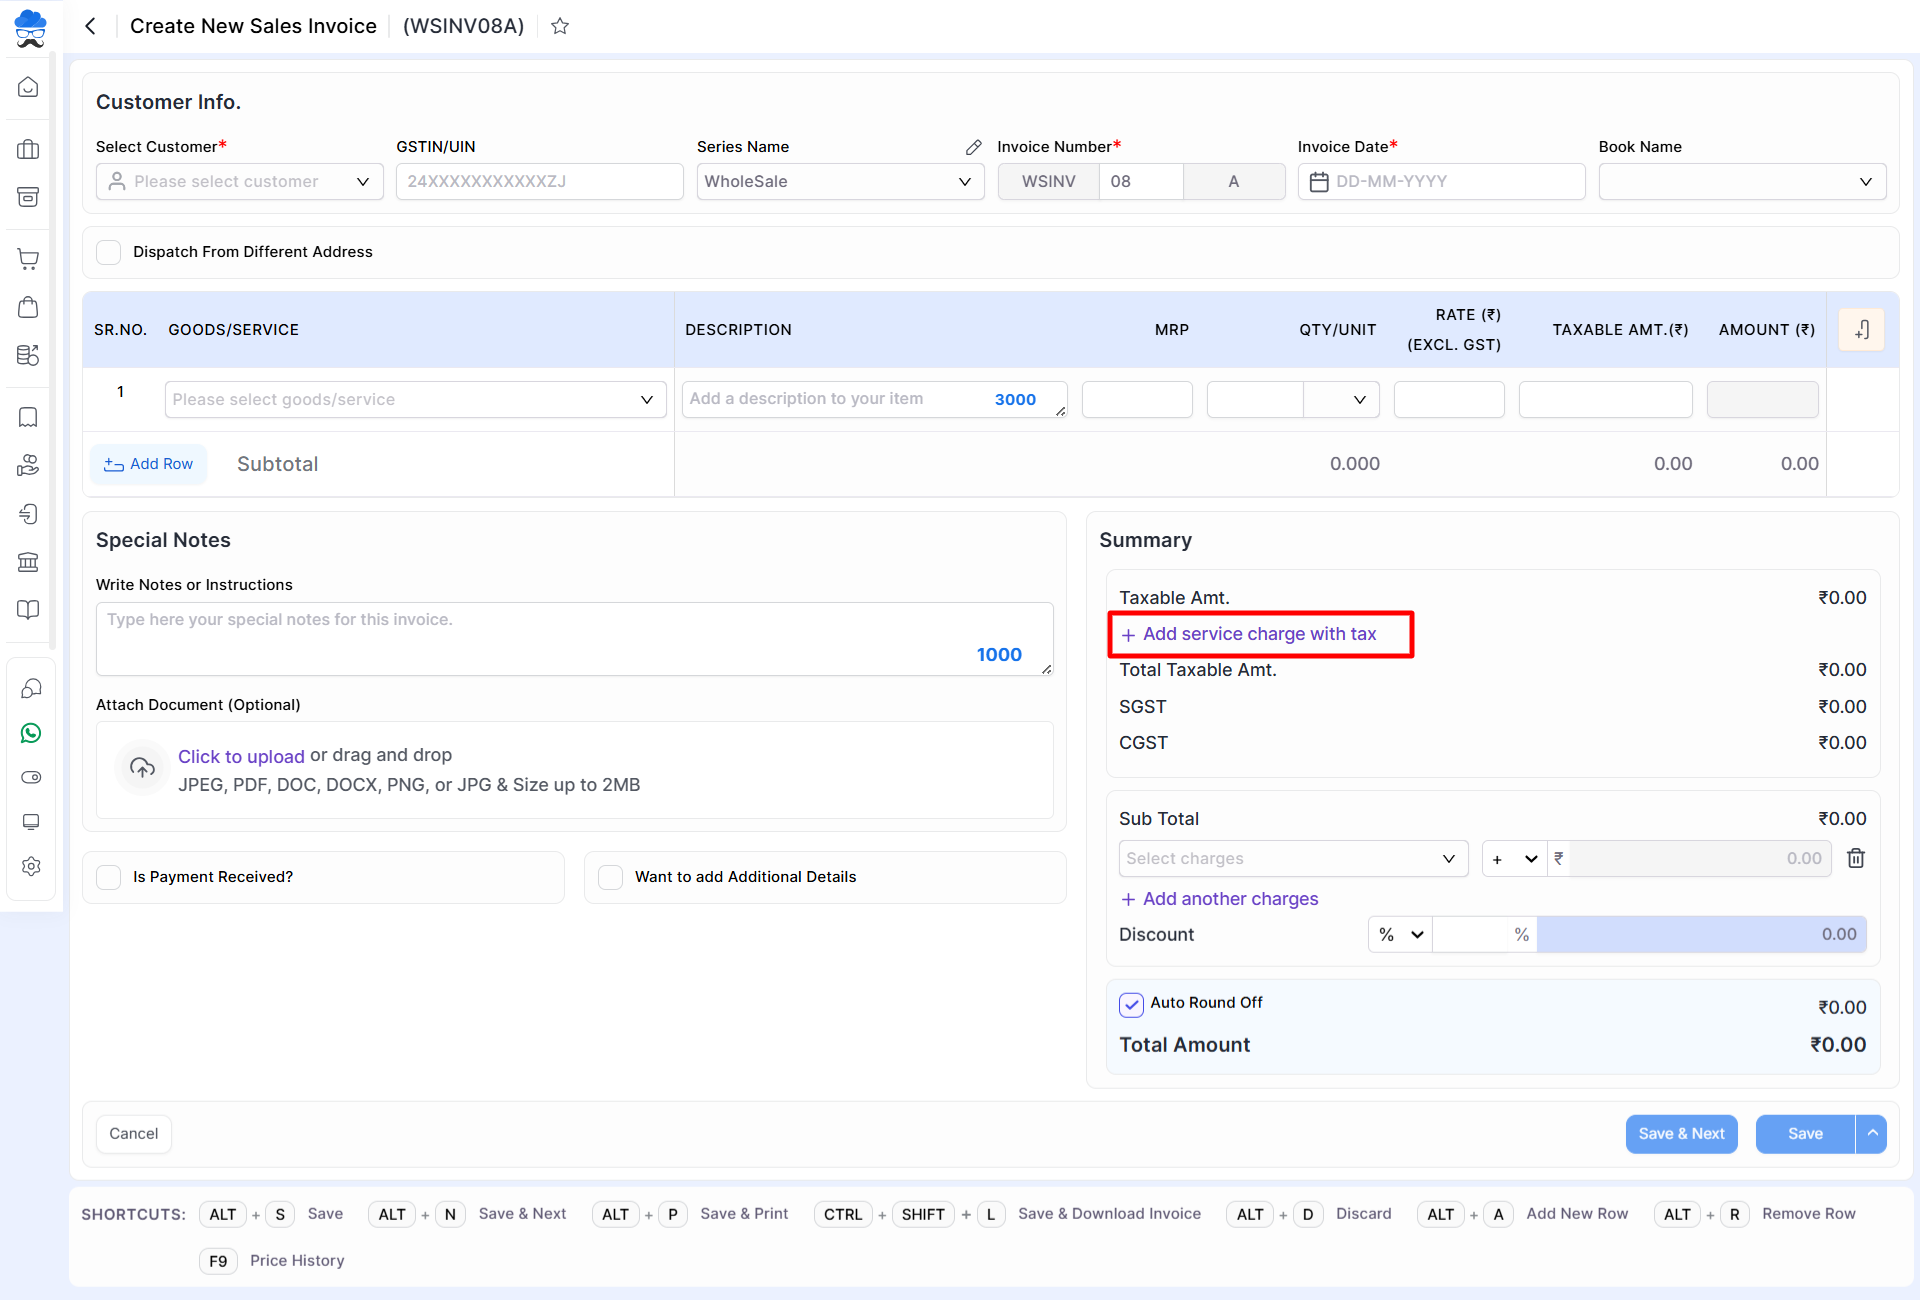Click the item description text area
Viewport: 1920px width, 1301px height.
coord(874,400)
